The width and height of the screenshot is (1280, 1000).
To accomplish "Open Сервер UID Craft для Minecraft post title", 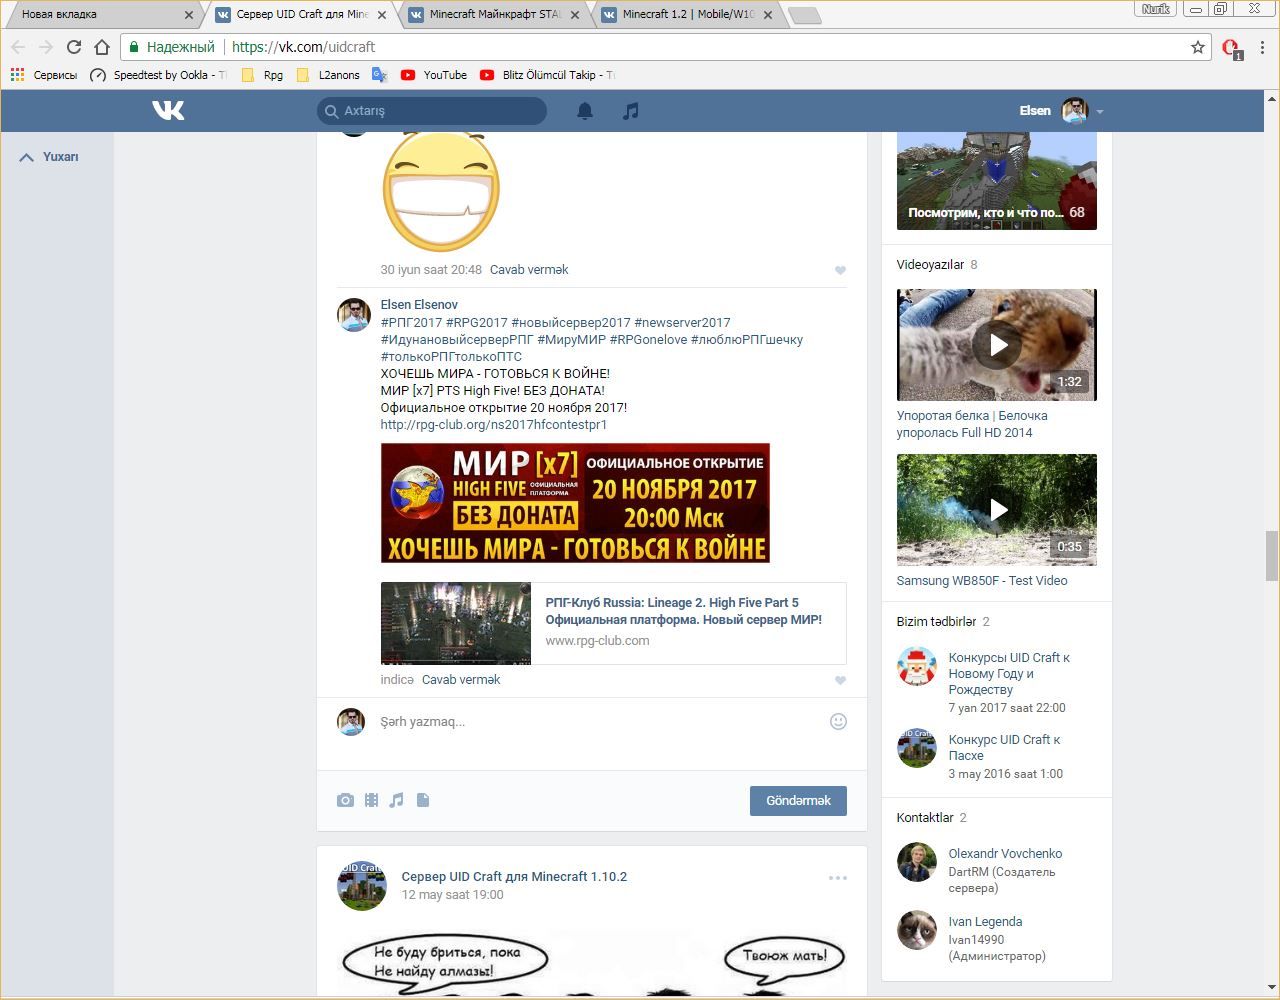I will [514, 877].
